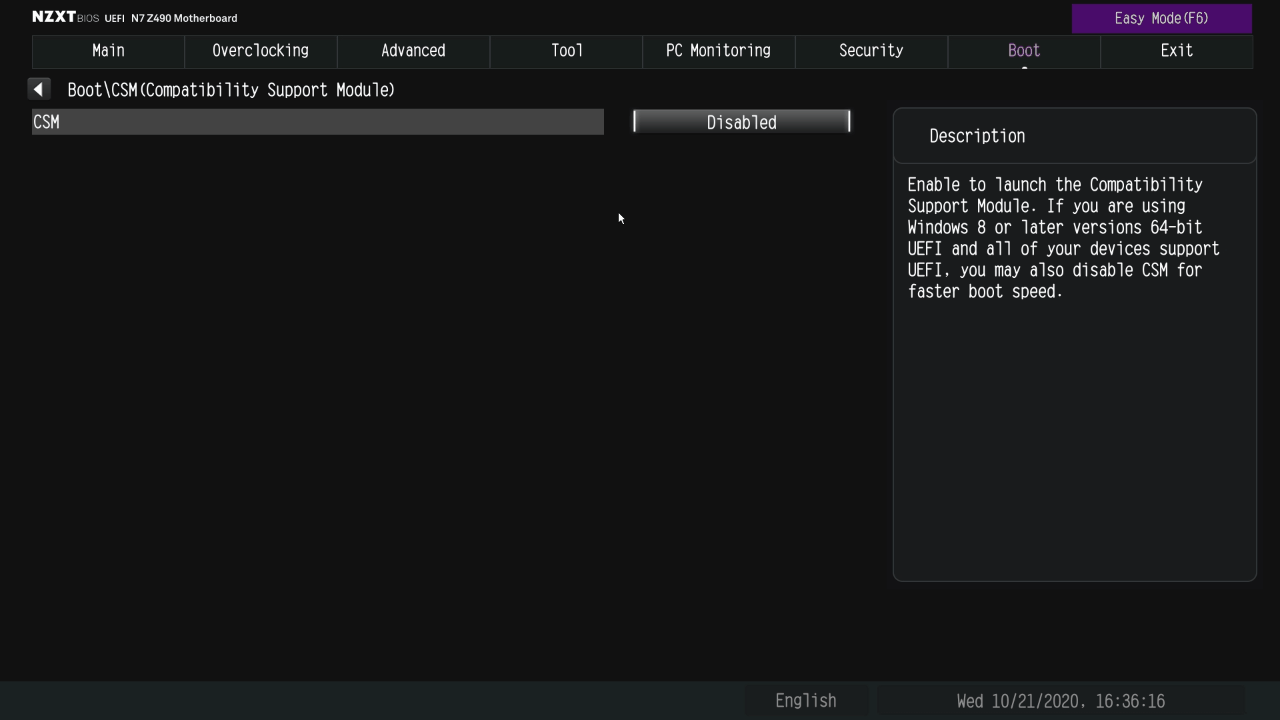Change the language from English

805,701
